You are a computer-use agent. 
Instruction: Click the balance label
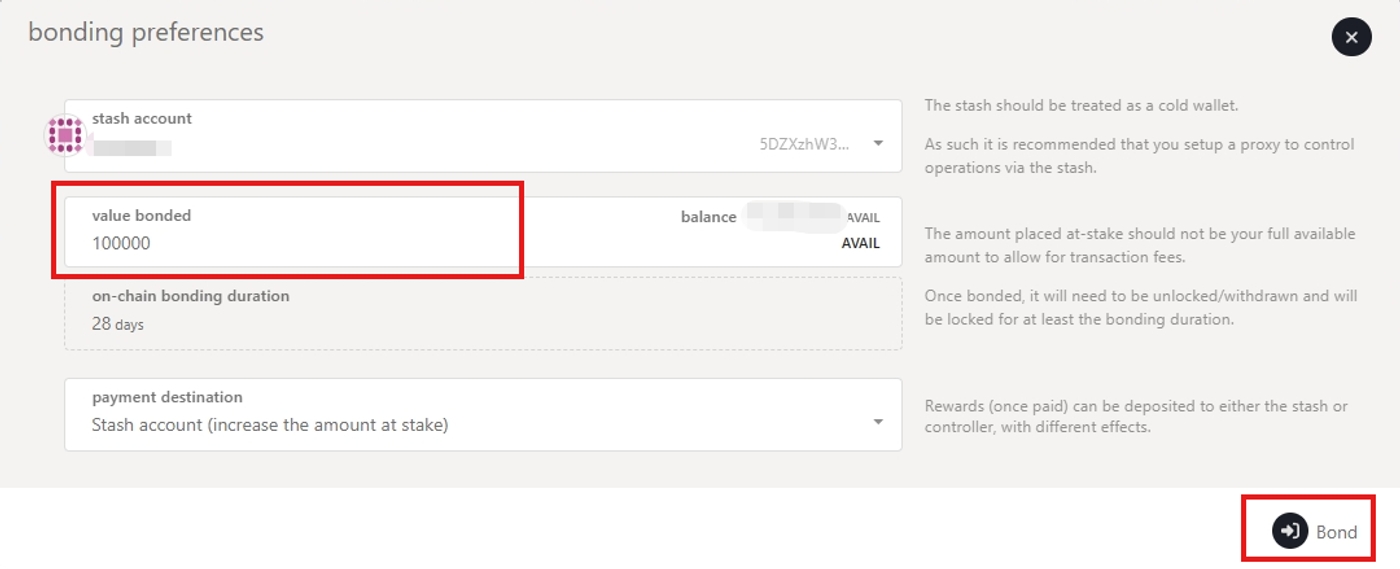tap(708, 217)
